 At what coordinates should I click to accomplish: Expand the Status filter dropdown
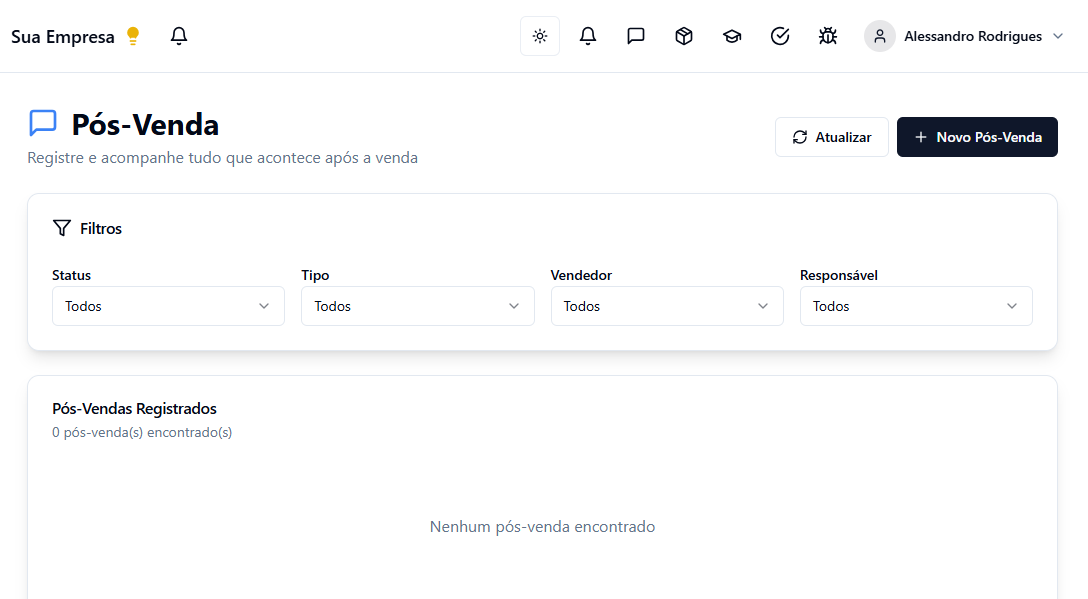[x=168, y=306]
